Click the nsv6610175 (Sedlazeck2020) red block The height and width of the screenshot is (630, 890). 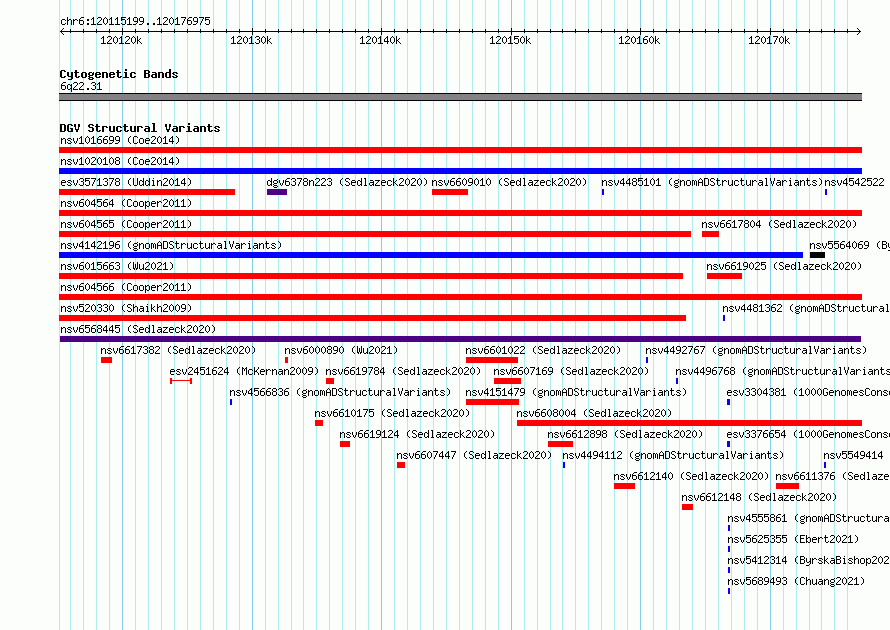click(x=319, y=423)
